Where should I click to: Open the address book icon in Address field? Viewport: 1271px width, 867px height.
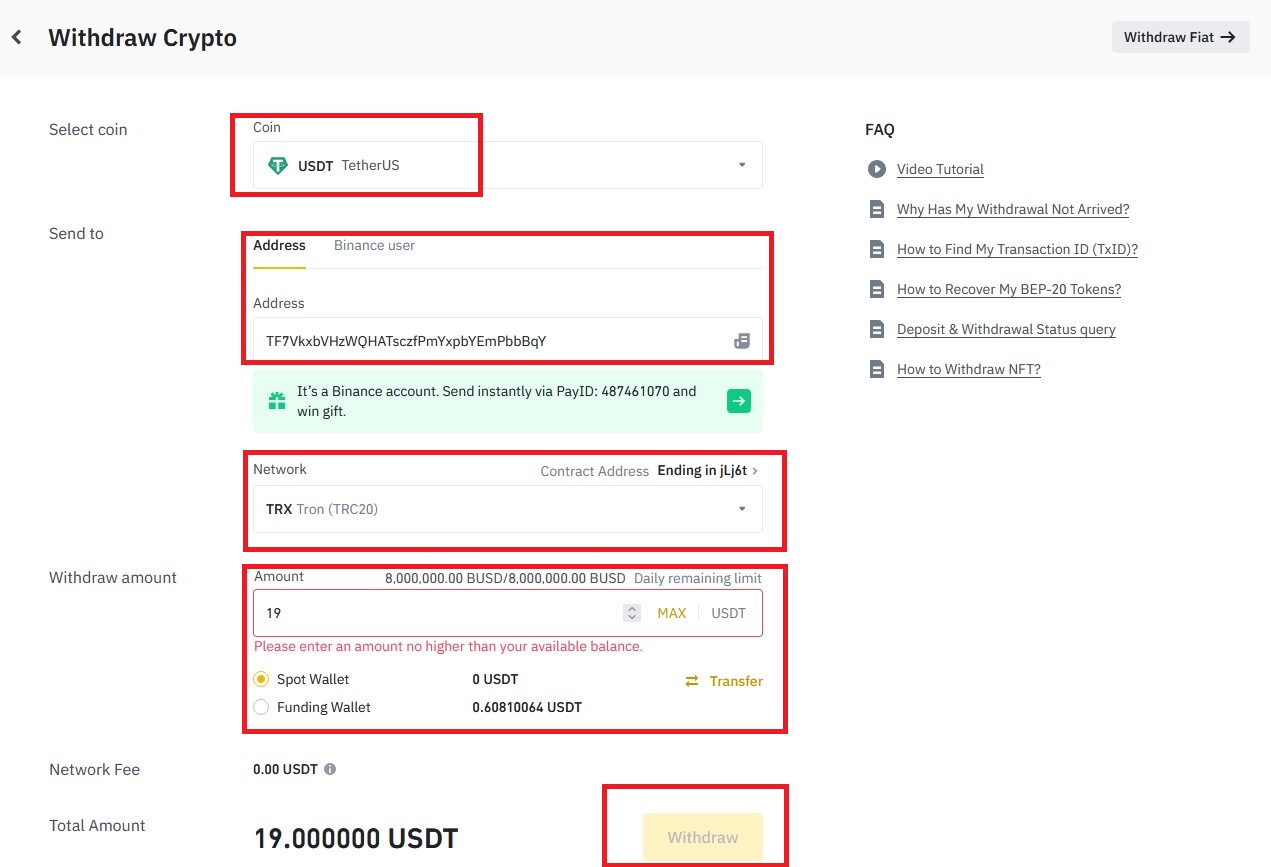[x=741, y=341]
